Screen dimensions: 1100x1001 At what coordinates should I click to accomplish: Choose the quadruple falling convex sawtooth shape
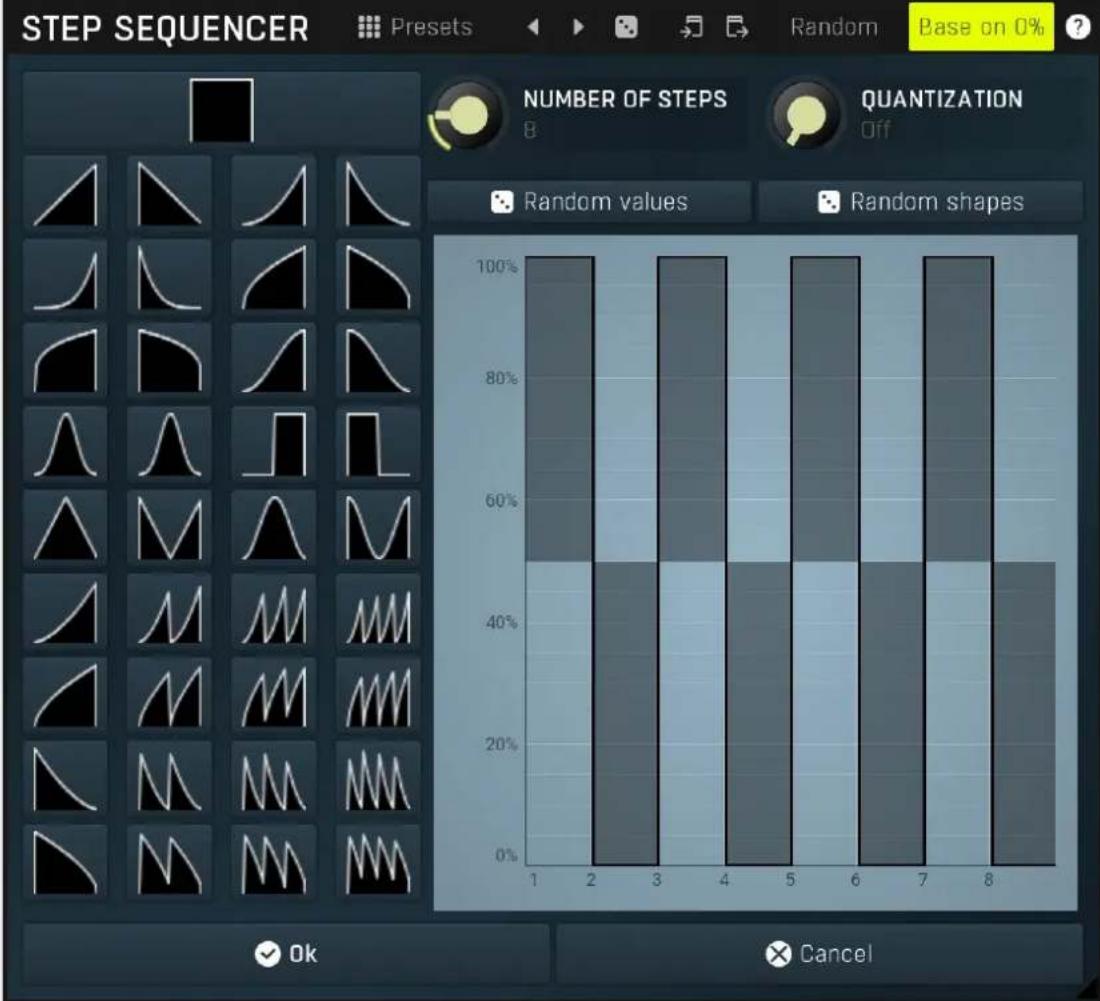(x=377, y=862)
